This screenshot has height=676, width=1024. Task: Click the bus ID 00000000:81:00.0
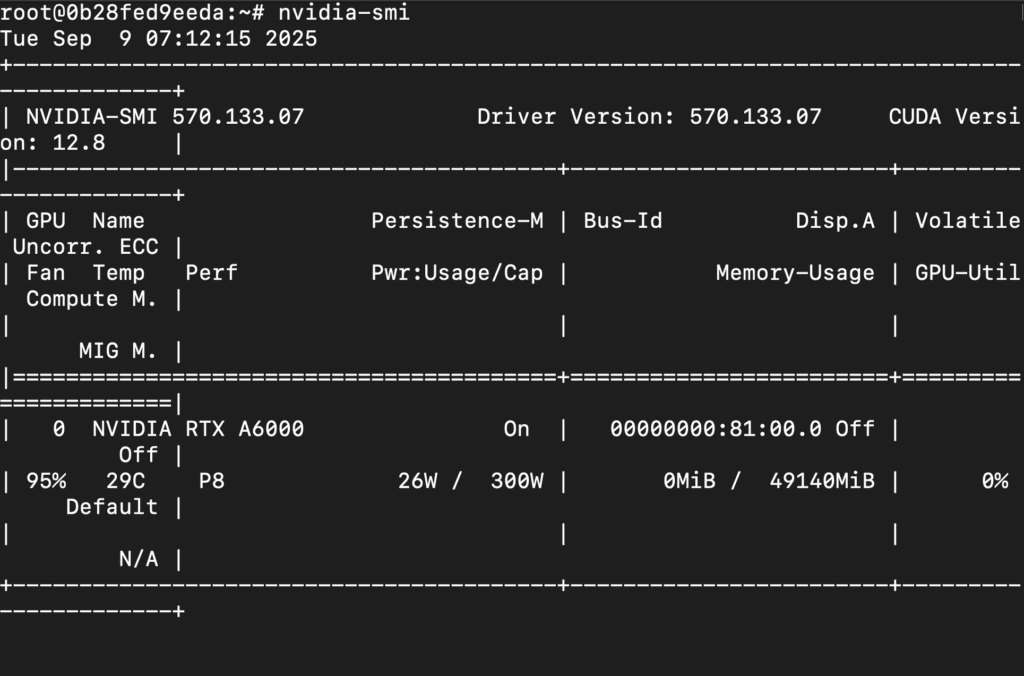pos(715,429)
